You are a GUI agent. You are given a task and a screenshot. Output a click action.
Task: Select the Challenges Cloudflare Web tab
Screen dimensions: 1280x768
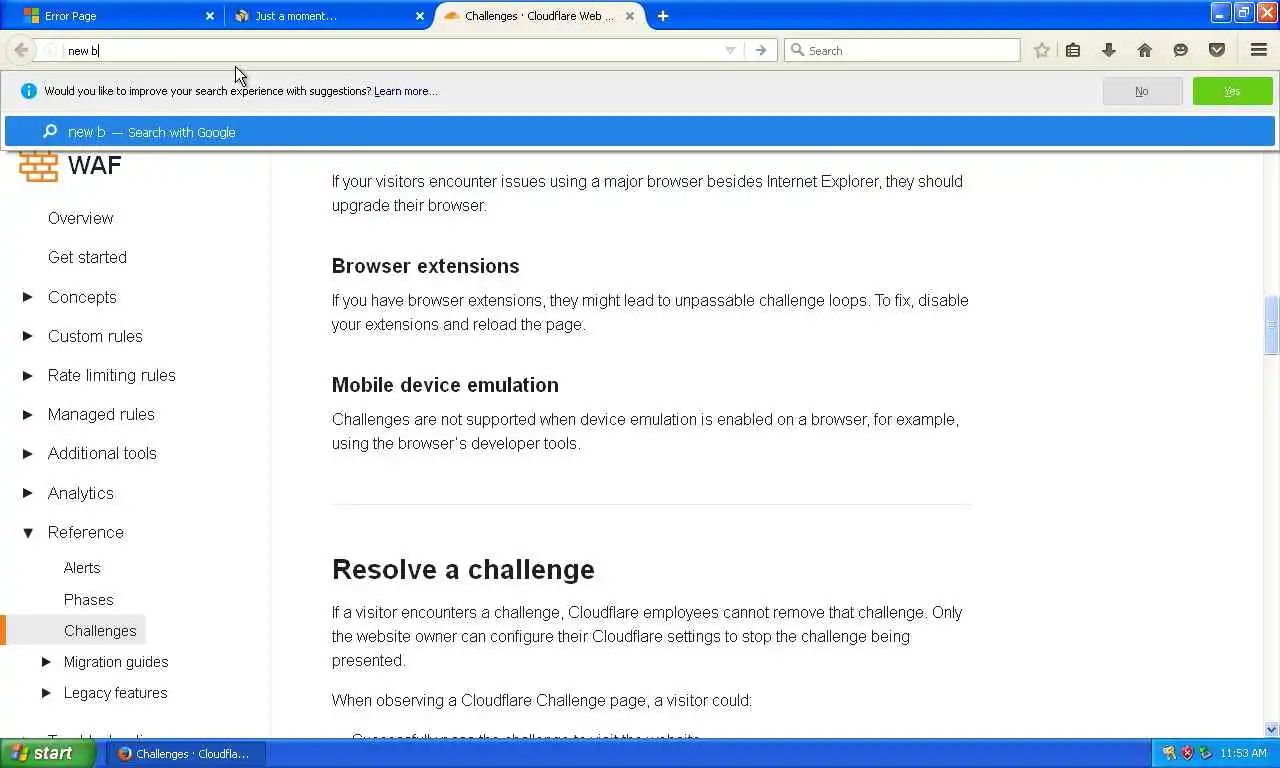[541, 16]
